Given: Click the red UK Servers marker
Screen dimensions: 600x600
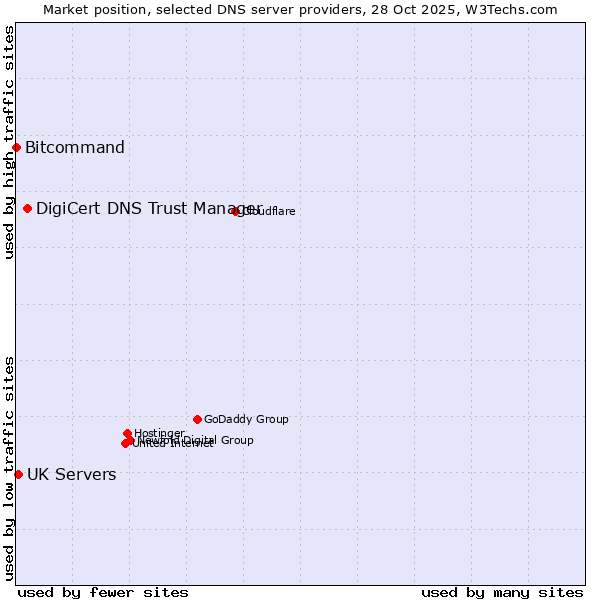Looking at the screenshot, I should (x=18, y=474).
